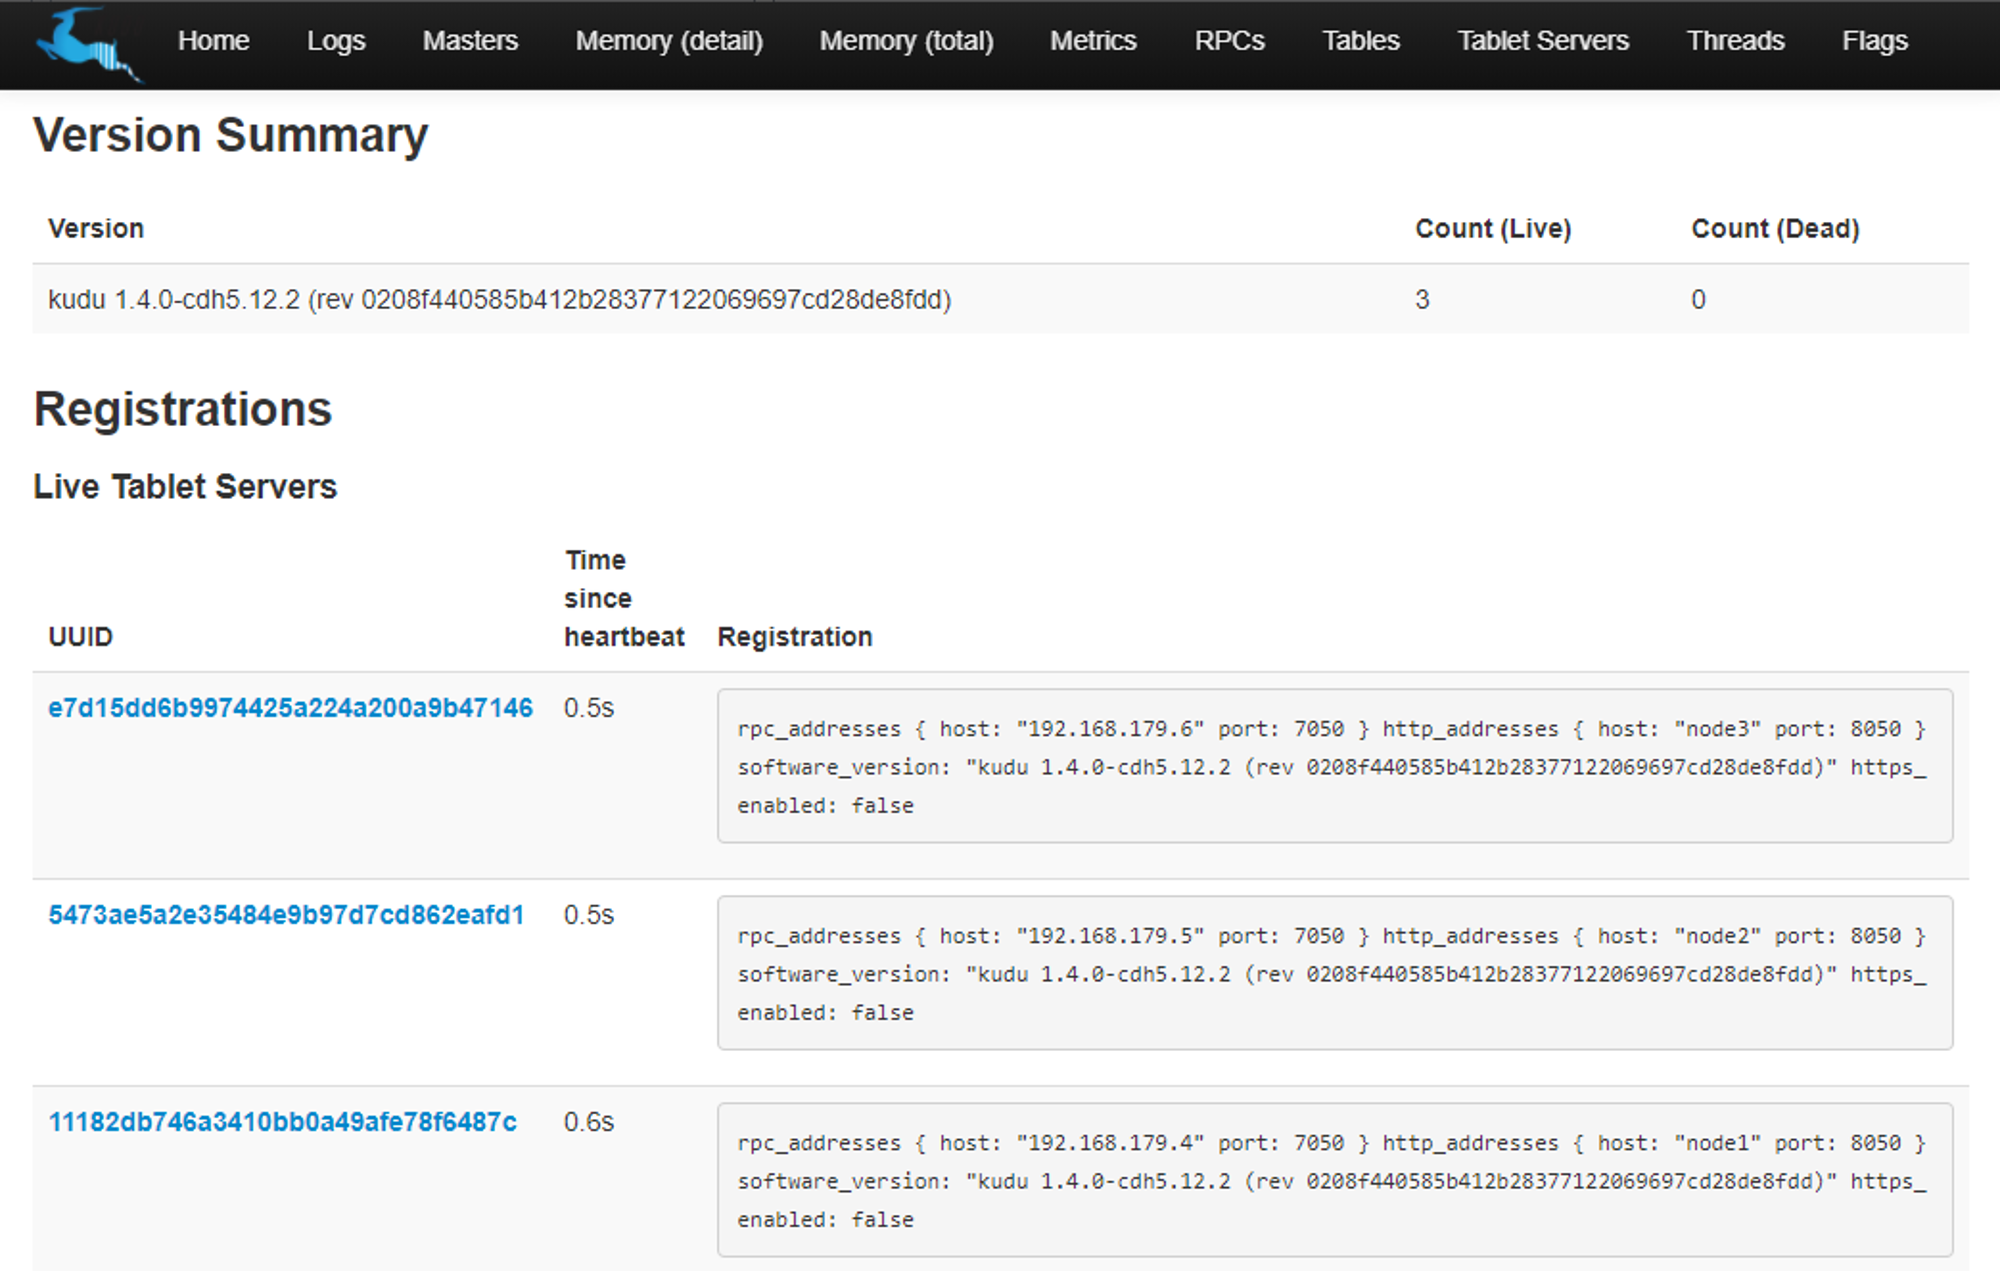This screenshot has height=1271, width=2000.
Task: Click the Count (Live) value 3
Action: click(x=1422, y=300)
